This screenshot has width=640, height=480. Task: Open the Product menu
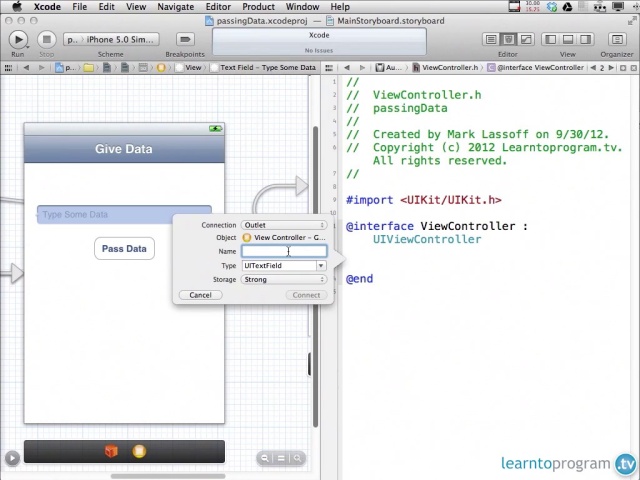(258, 7)
